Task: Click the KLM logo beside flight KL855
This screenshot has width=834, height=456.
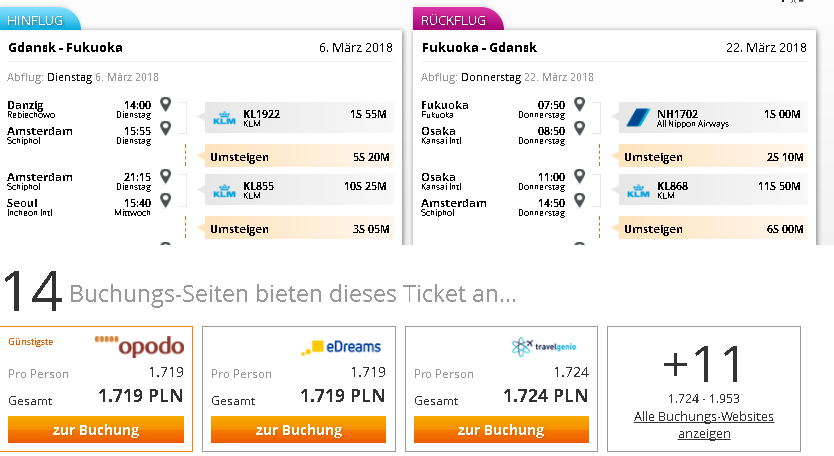Action: click(224, 190)
